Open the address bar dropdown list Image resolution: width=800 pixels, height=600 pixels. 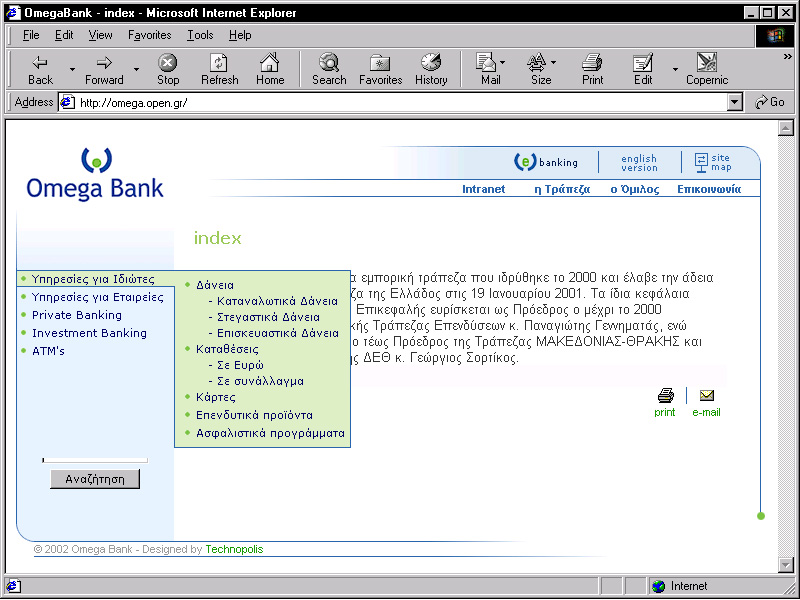click(734, 103)
